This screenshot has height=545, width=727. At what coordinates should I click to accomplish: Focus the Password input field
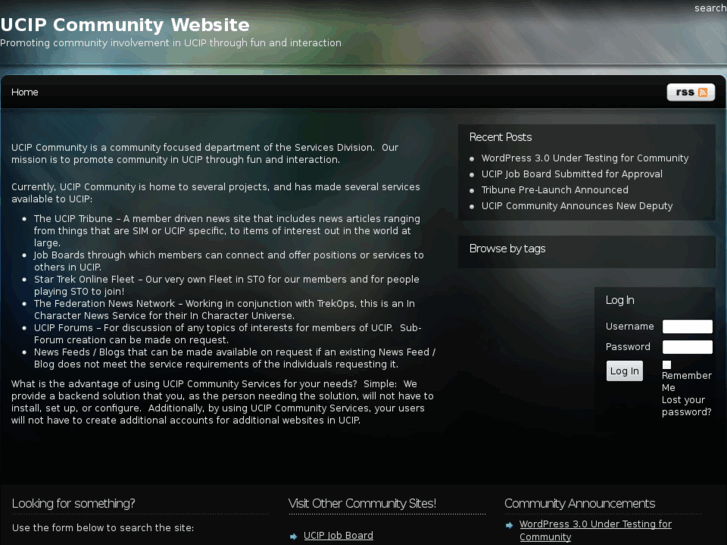(687, 347)
